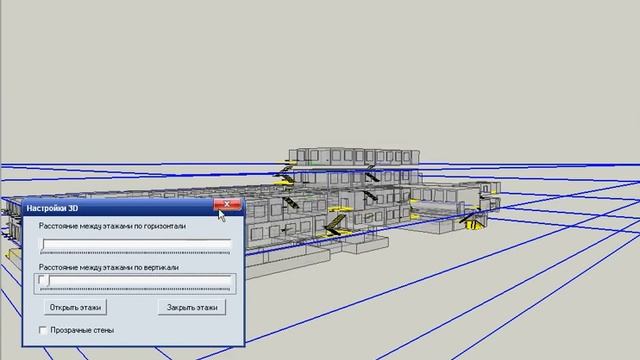Image resolution: width=640 pixels, height=360 pixels.
Task: Click the horizontal floor distance slider
Action: tap(136, 246)
